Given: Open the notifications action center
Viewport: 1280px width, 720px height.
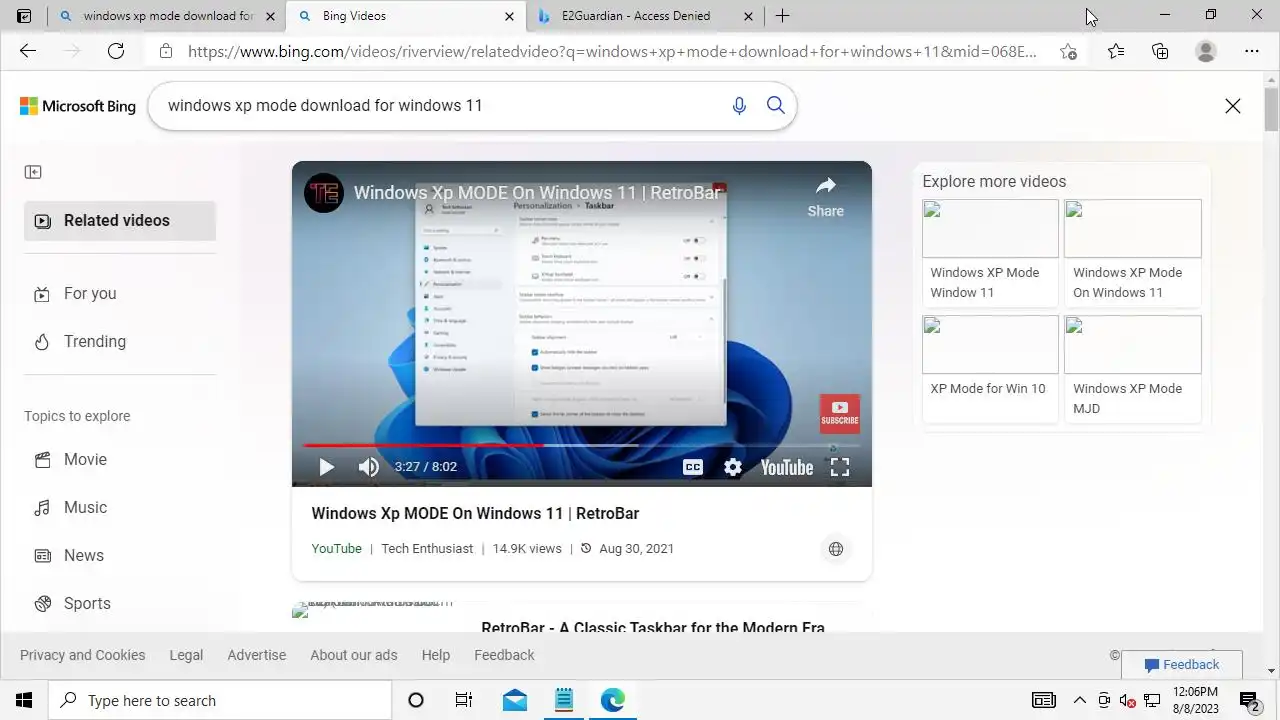Looking at the screenshot, I should point(1250,700).
